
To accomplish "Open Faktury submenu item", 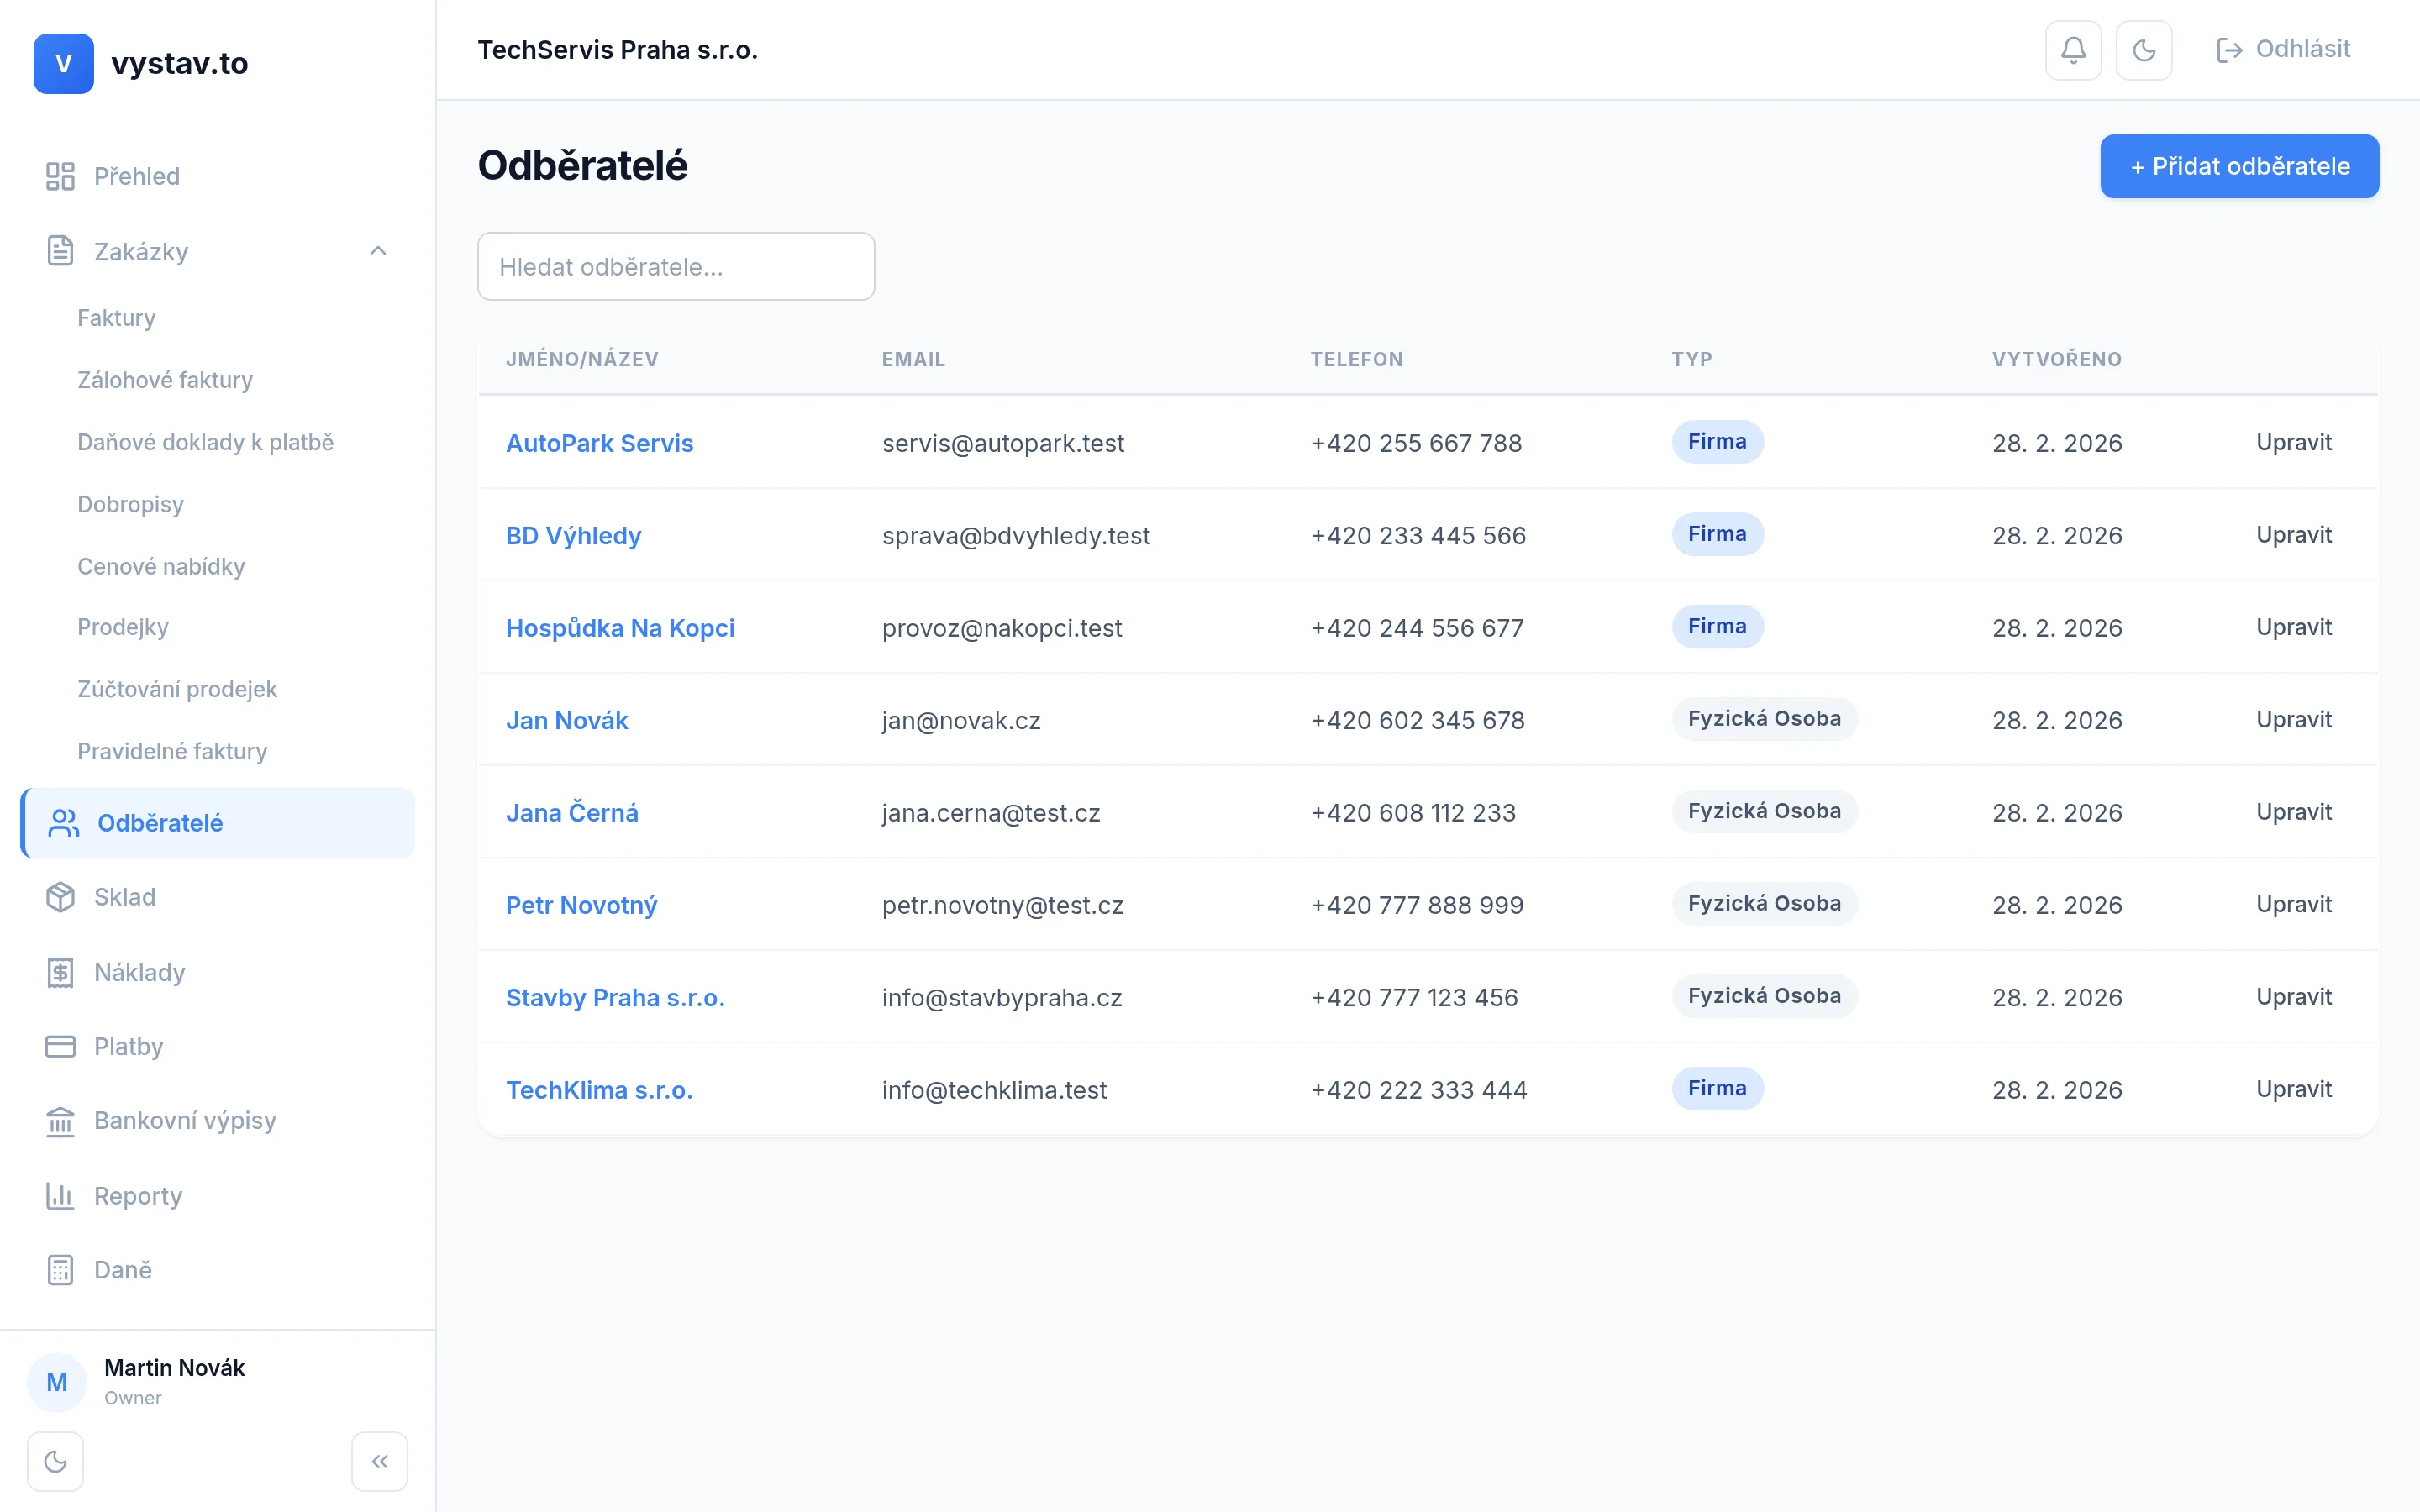I will pos(116,318).
